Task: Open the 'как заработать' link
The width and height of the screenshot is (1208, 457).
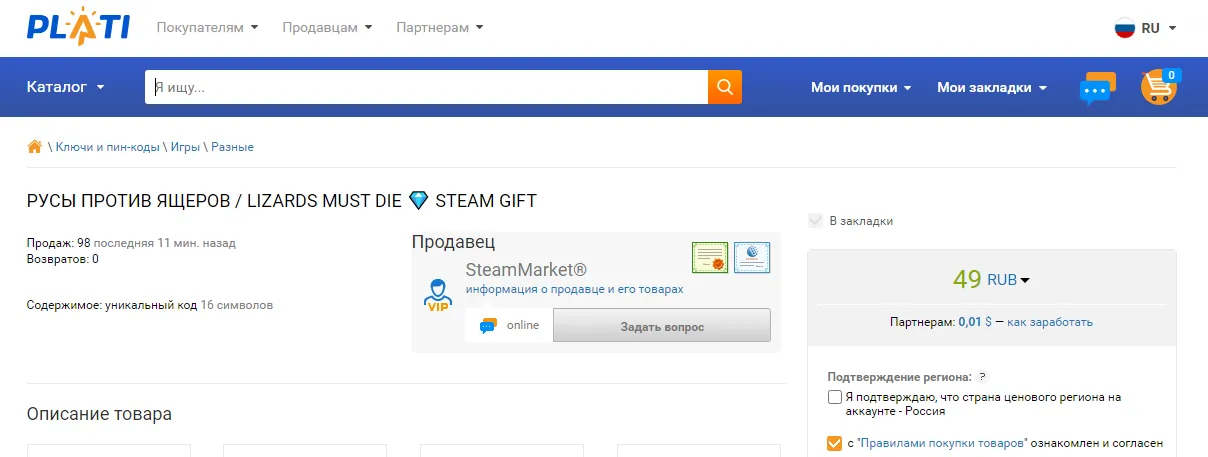Action: click(1050, 322)
